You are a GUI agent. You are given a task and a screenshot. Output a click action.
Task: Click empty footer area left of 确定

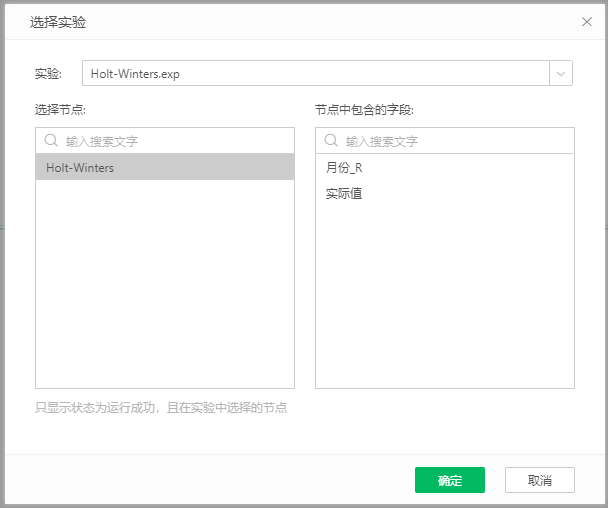200,480
